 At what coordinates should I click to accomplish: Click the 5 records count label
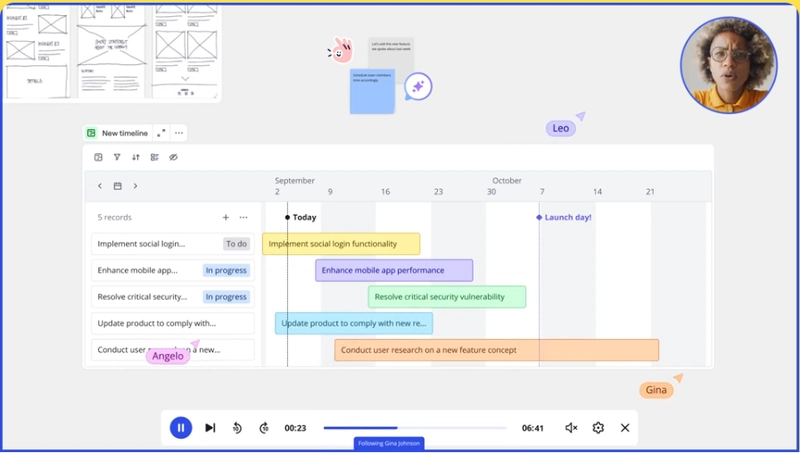114,217
